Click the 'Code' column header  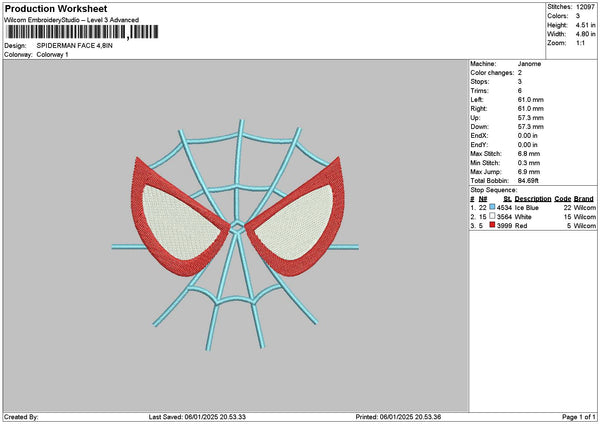[562, 199]
